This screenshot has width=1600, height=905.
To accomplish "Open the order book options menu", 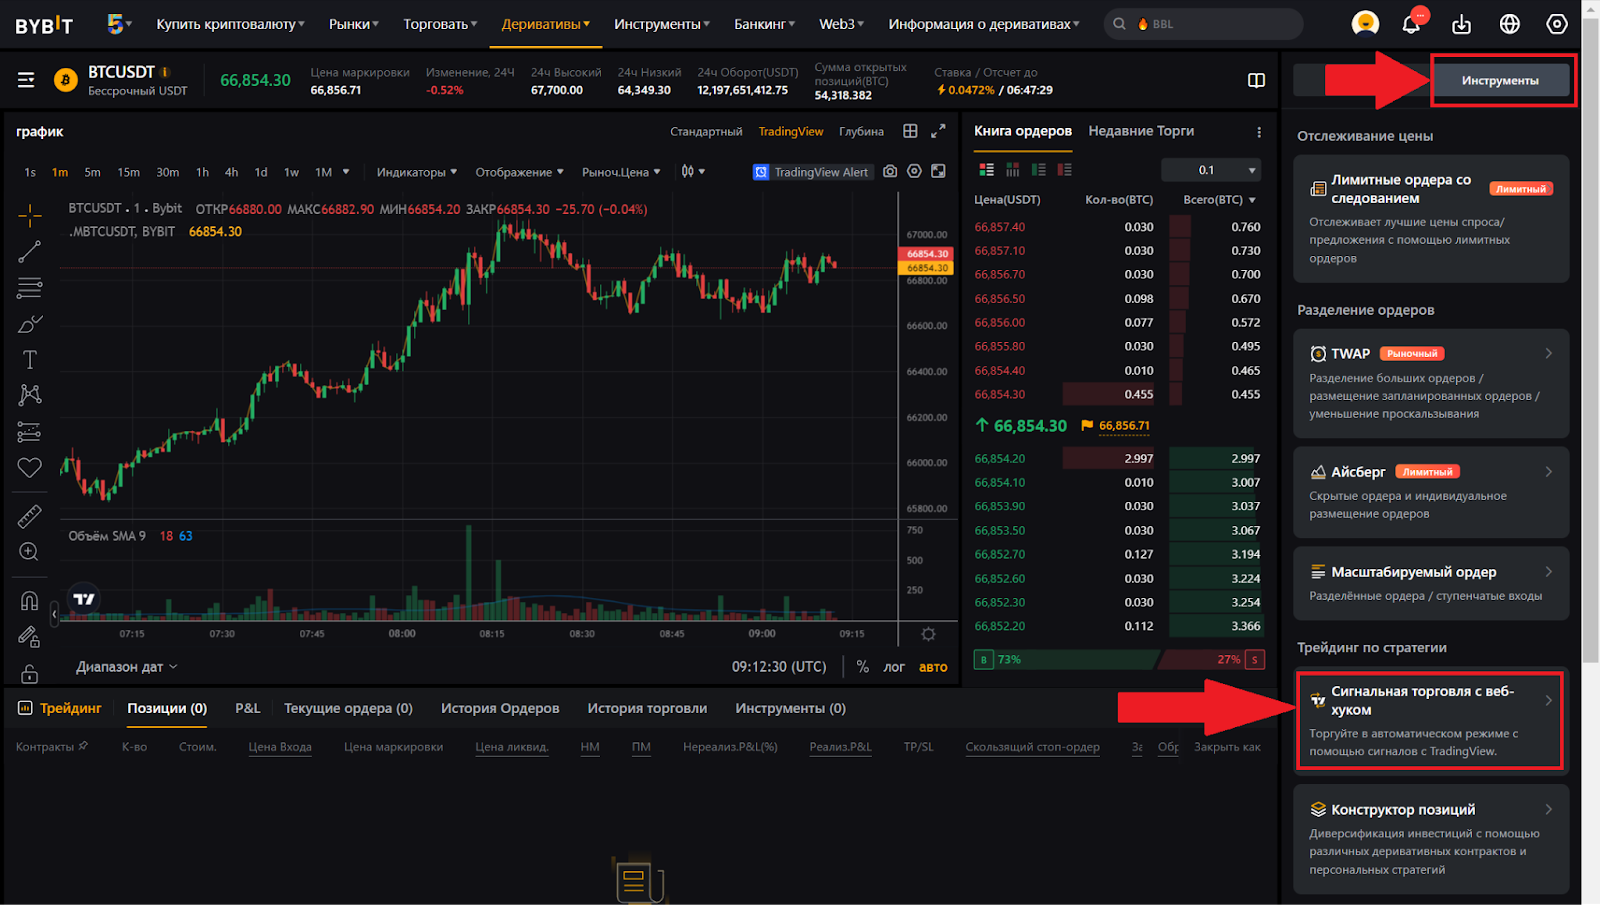I will (x=1259, y=132).
